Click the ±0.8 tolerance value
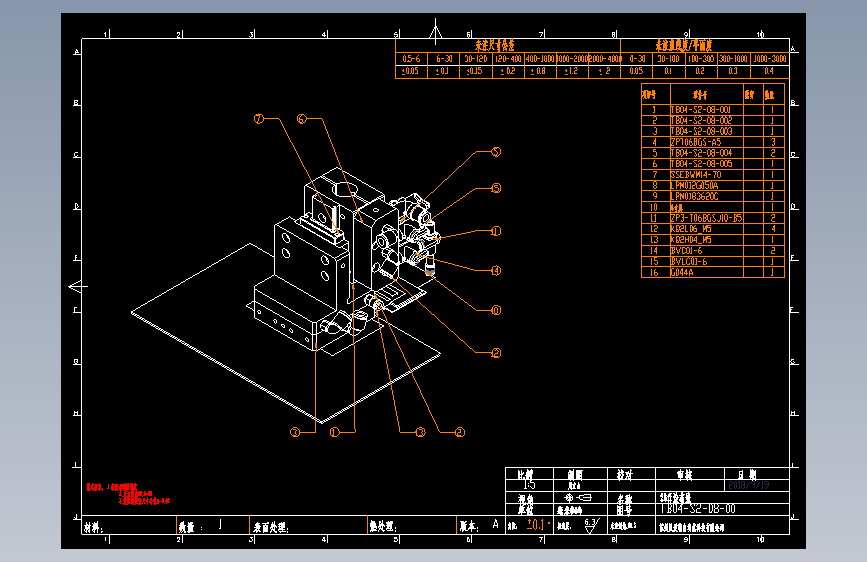The width and height of the screenshot is (867, 562). pos(538,71)
